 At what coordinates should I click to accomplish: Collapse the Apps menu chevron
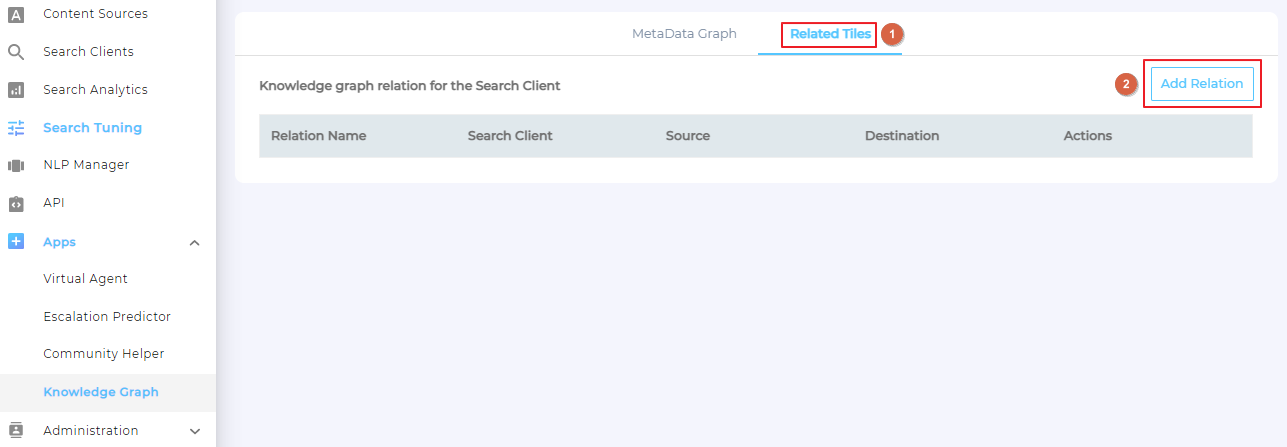pyautogui.click(x=195, y=243)
